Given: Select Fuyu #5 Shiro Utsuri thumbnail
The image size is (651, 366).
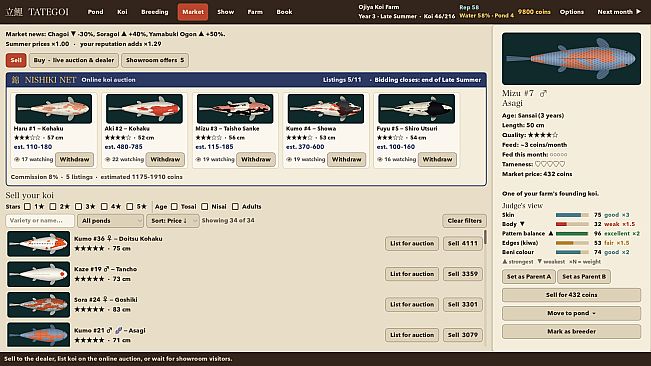Looking at the screenshot, I should 416,109.
